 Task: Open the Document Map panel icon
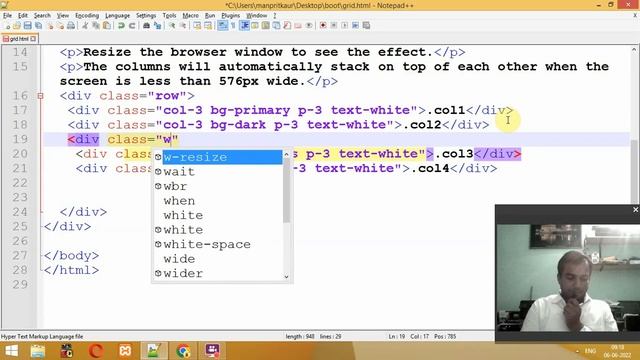pos(266,25)
